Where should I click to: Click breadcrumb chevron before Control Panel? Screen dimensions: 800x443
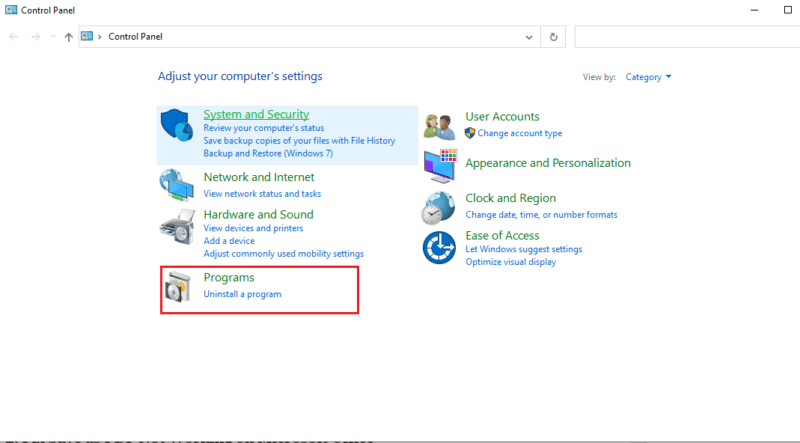pyautogui.click(x=100, y=37)
